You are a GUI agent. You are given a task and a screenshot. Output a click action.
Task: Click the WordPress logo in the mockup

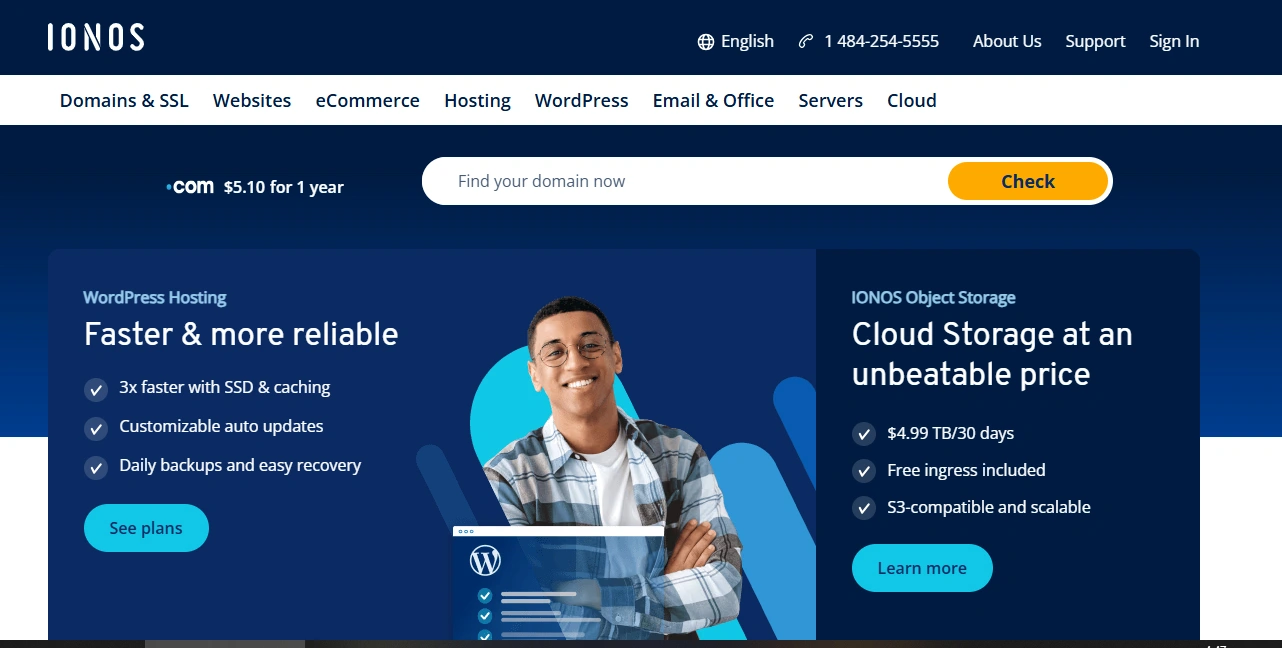485,561
